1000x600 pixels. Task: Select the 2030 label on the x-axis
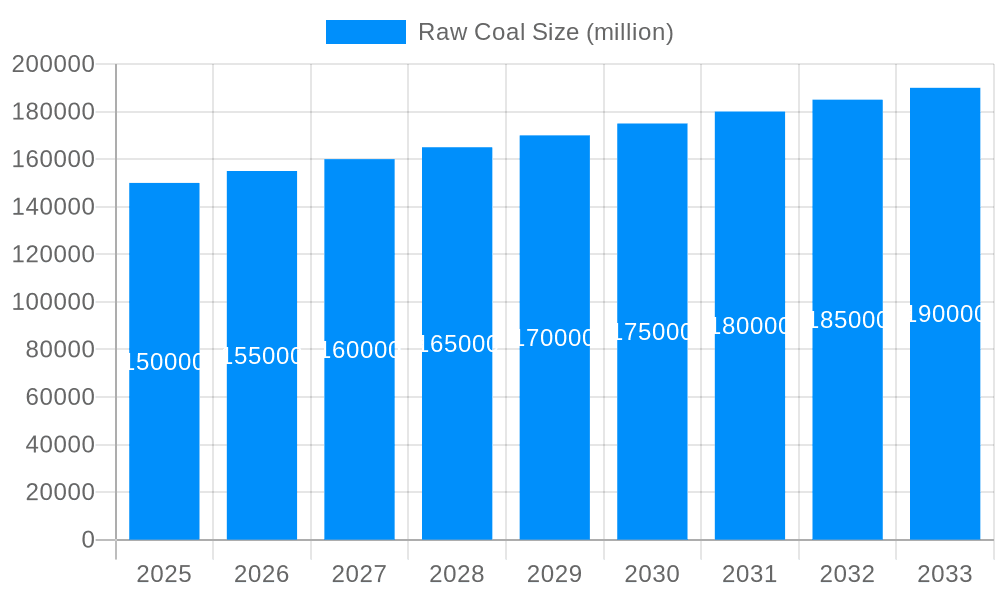click(652, 574)
